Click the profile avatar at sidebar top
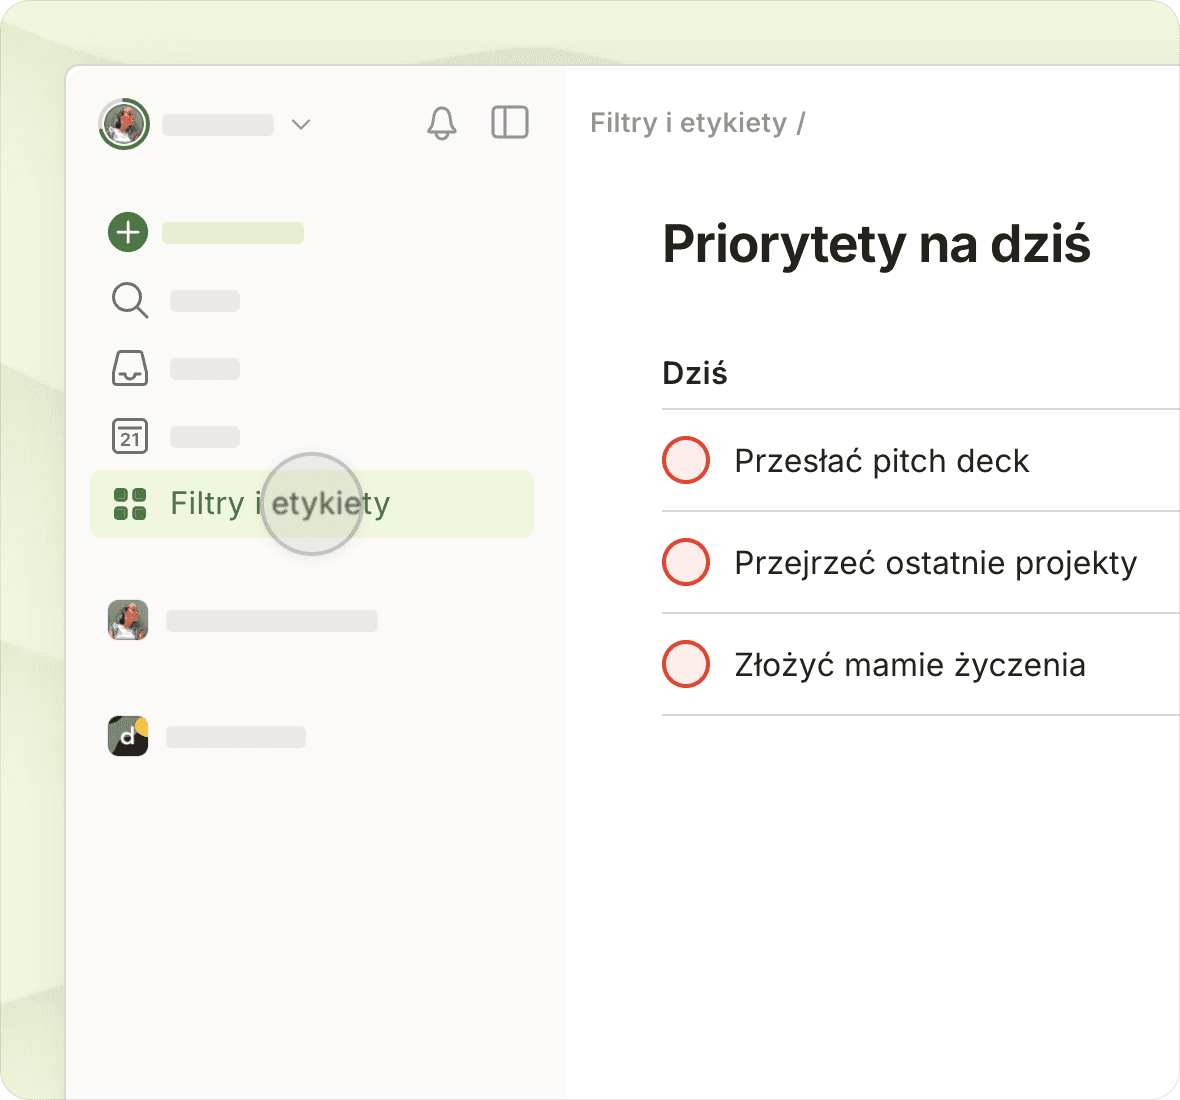The width and height of the screenshot is (1180, 1100). click(x=124, y=124)
